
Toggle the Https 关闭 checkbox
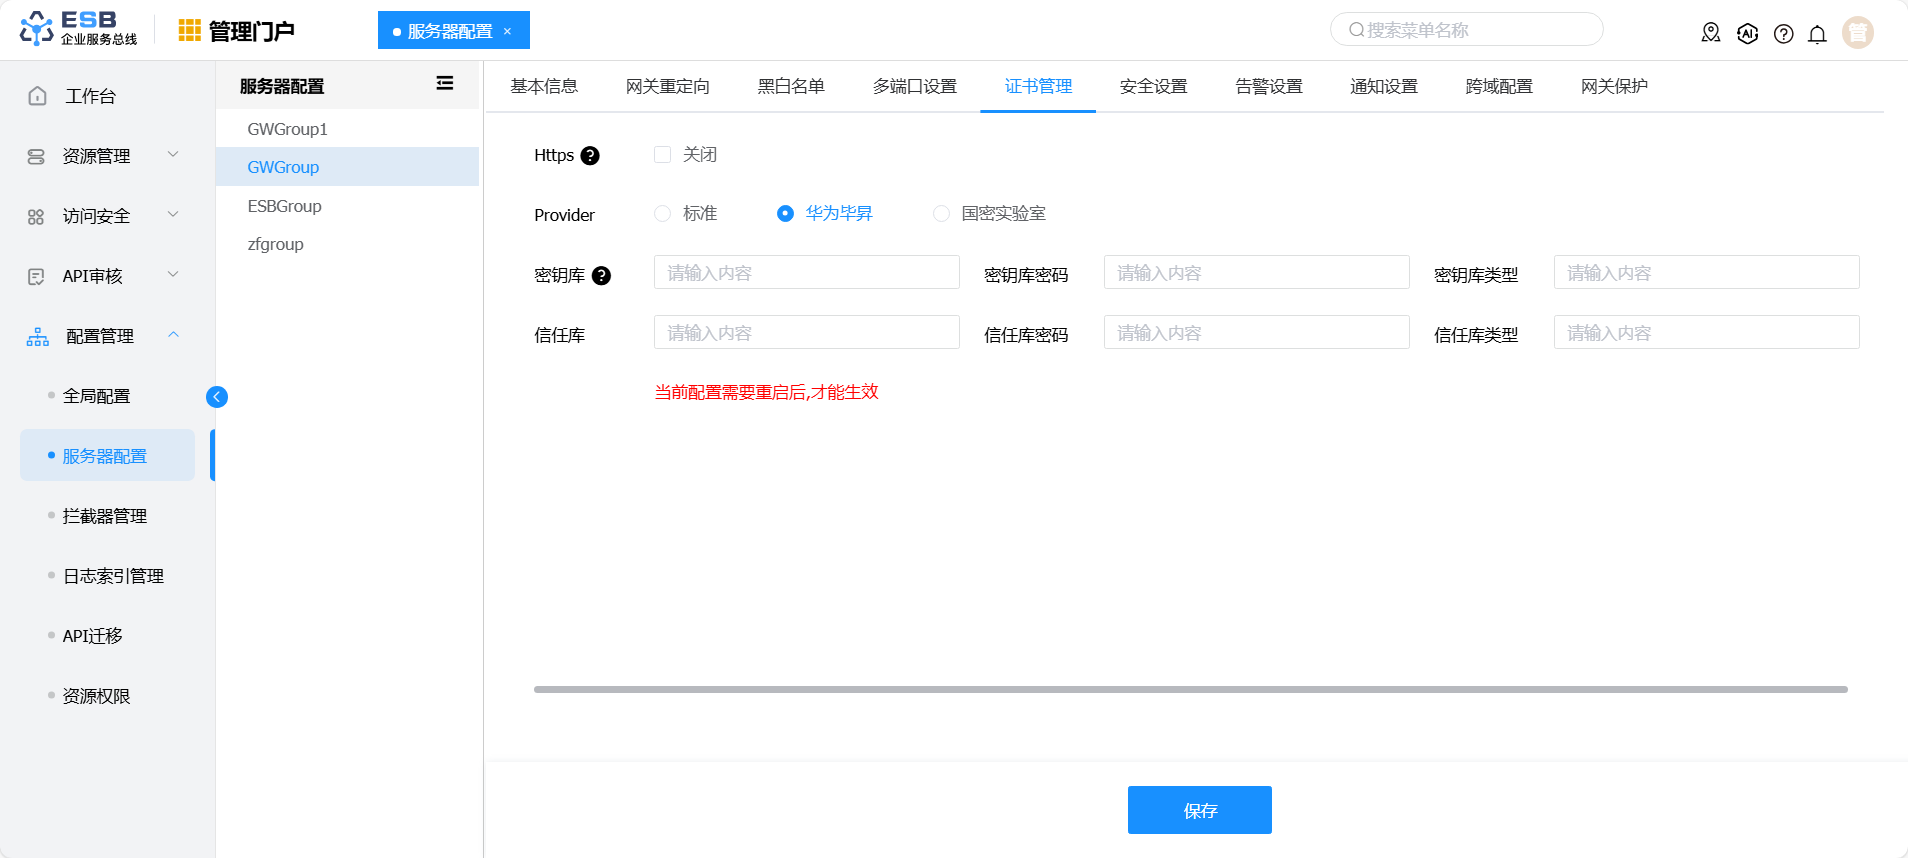click(662, 154)
